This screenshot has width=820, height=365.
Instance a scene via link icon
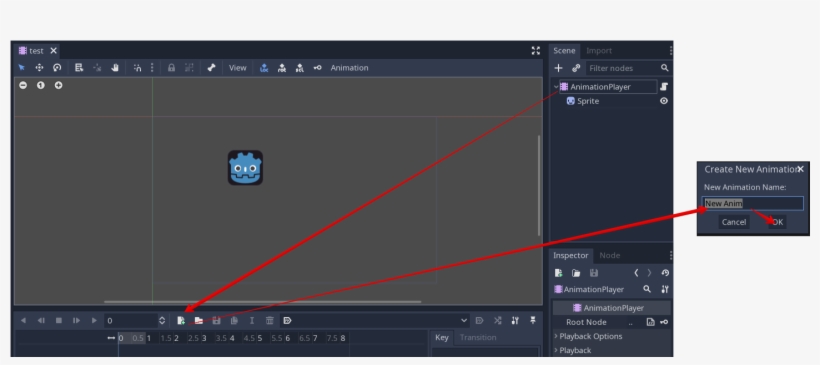click(576, 68)
